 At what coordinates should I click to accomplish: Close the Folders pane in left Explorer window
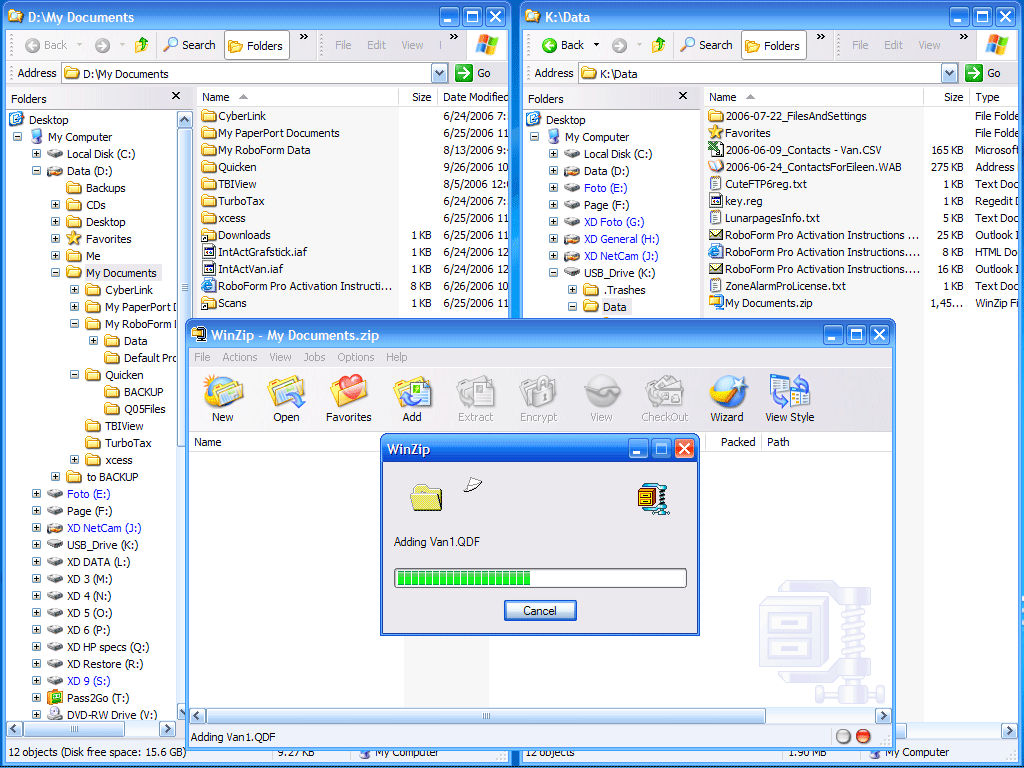click(x=176, y=96)
